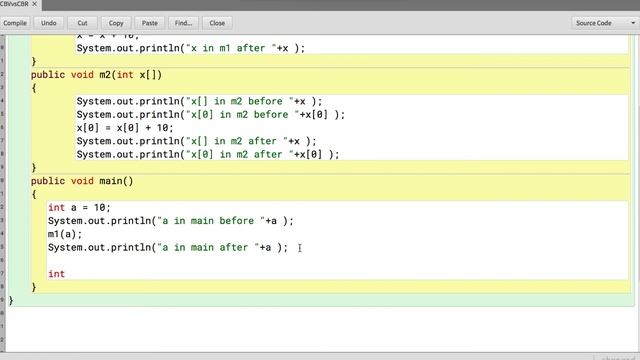
Task: Click the Close toolbar button
Action: pos(217,23)
